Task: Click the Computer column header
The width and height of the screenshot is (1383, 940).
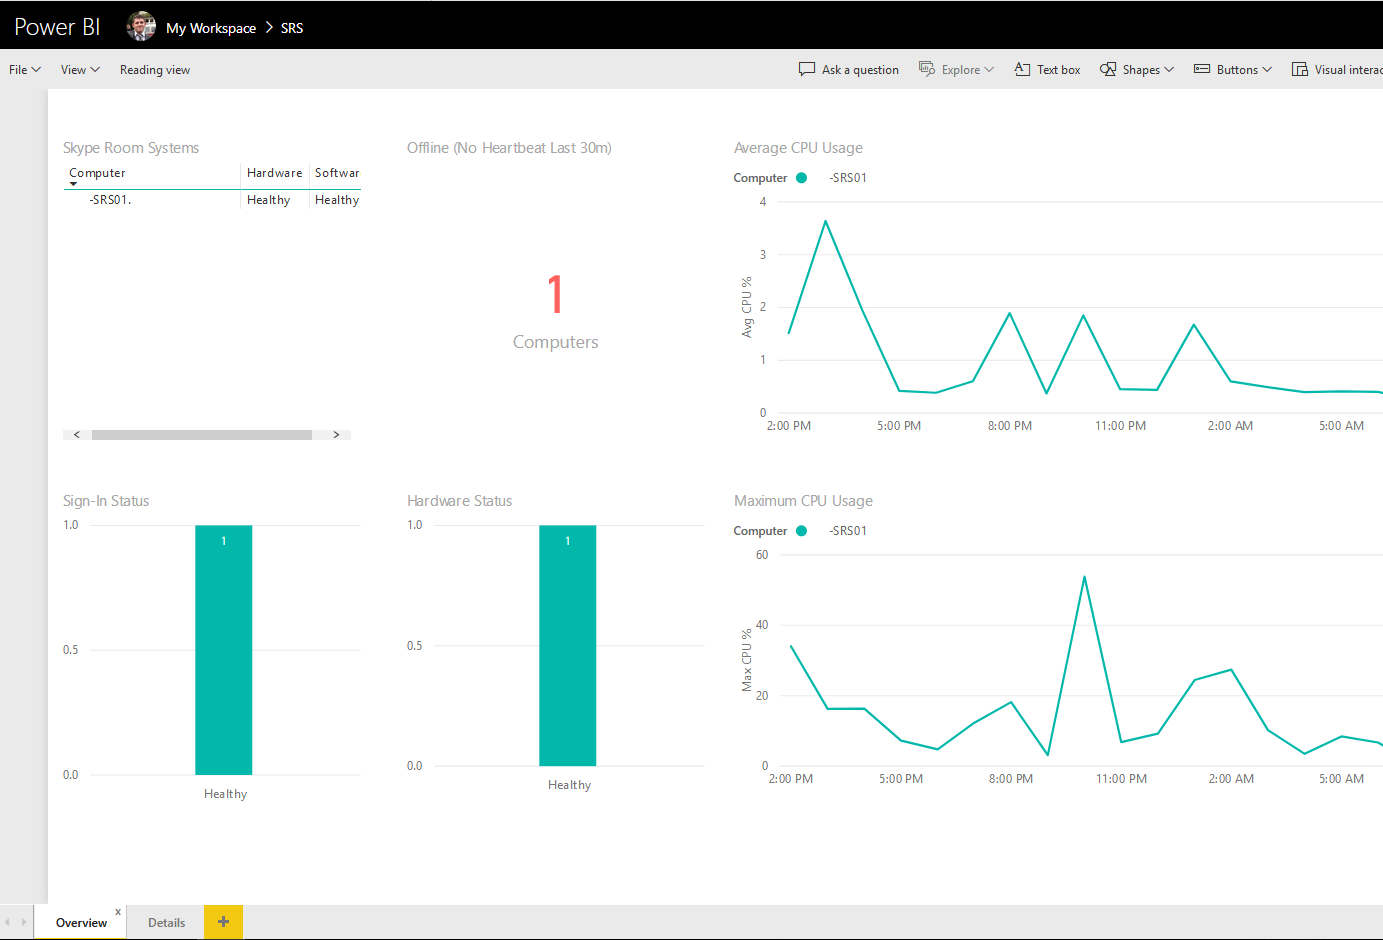Action: 97,173
